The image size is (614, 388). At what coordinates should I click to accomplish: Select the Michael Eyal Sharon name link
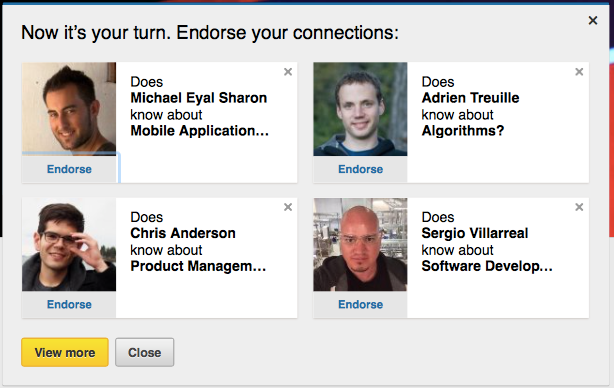coord(199,98)
